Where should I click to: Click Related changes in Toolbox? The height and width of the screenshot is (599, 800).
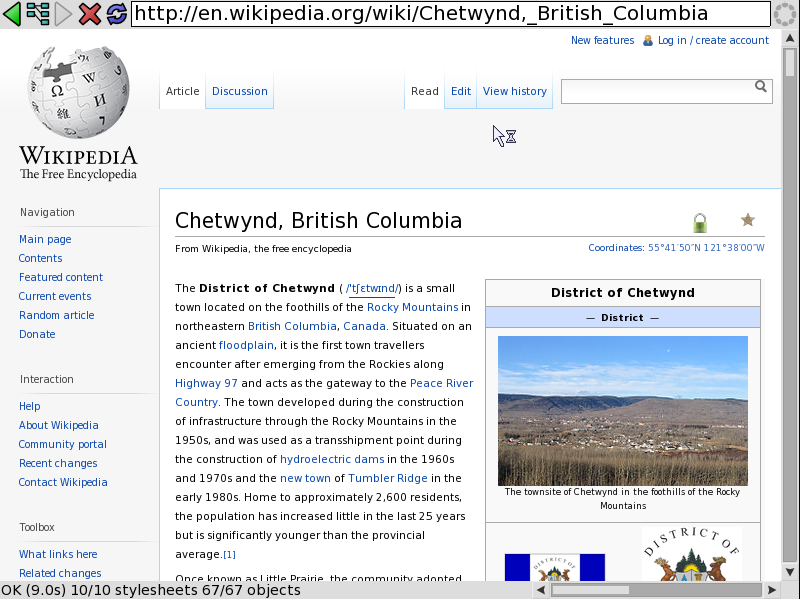pos(60,573)
